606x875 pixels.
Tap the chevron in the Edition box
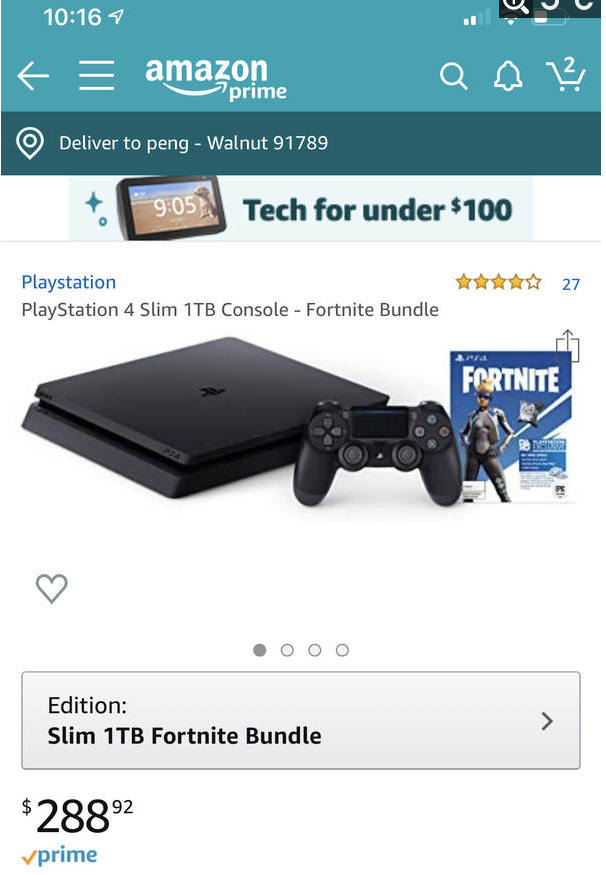point(547,722)
